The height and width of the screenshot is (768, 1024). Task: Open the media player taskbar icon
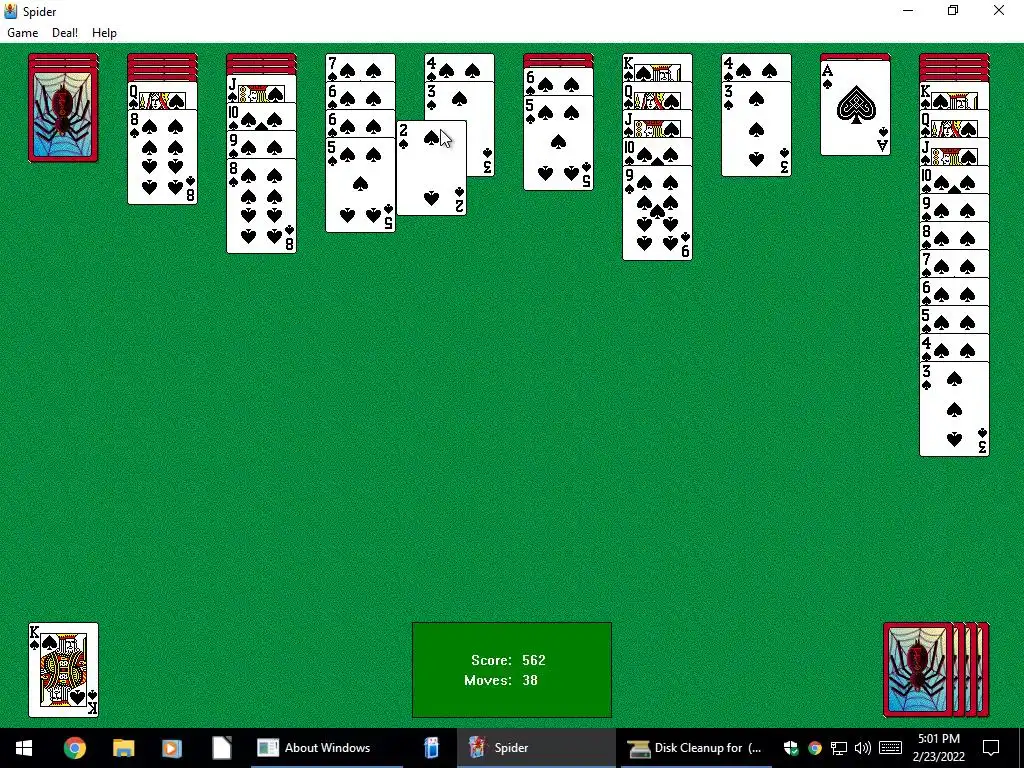pos(172,748)
